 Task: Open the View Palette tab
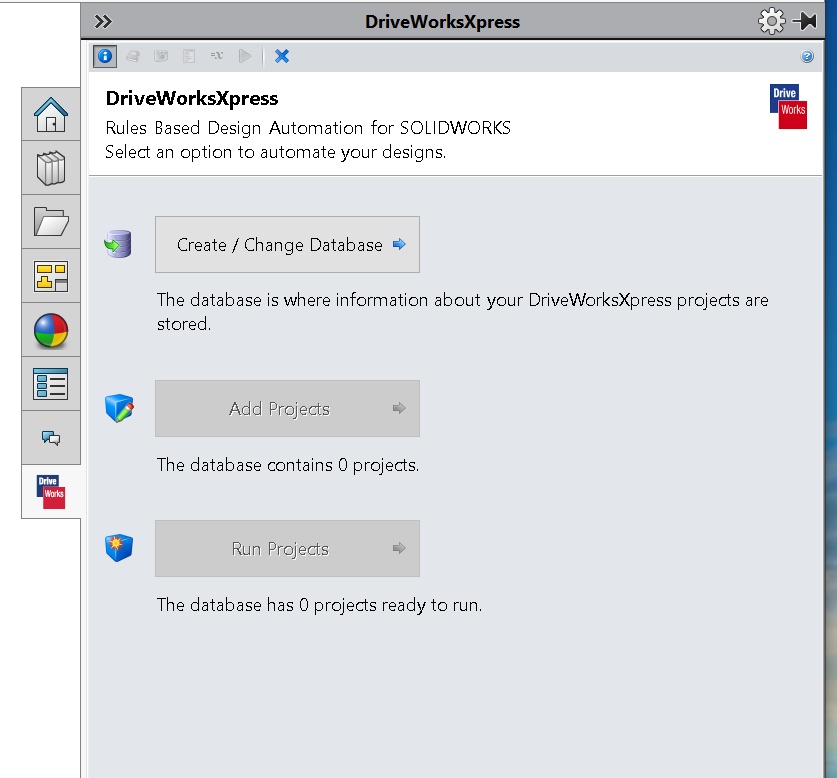coord(51,276)
